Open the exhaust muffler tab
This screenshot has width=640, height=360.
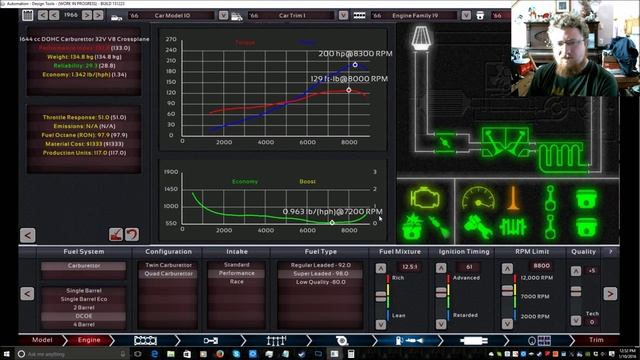click(473, 340)
